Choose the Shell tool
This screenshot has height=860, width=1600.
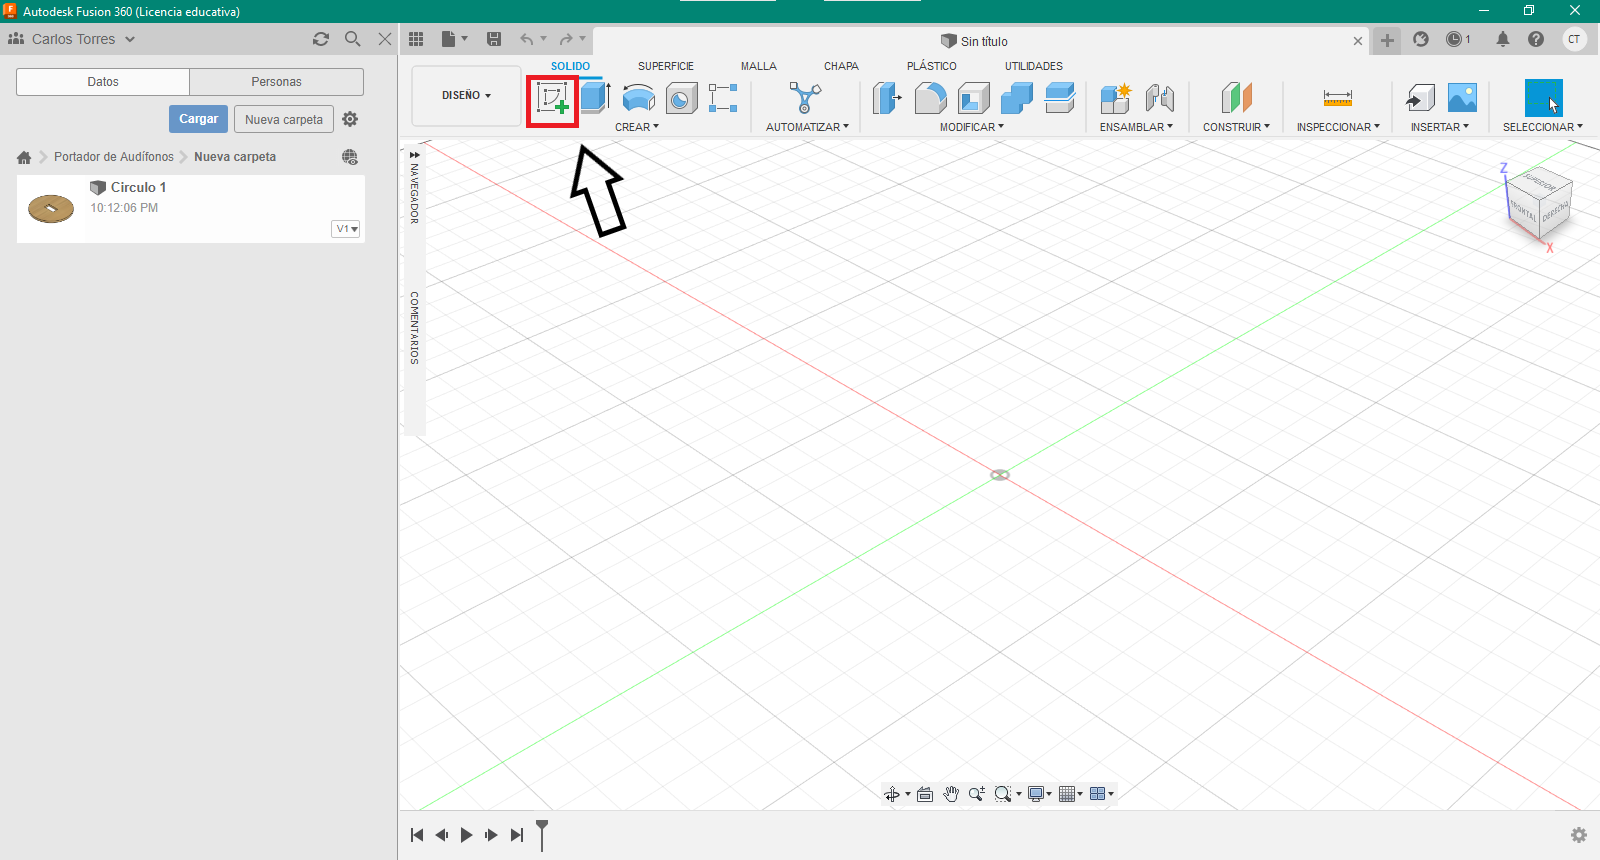click(973, 98)
